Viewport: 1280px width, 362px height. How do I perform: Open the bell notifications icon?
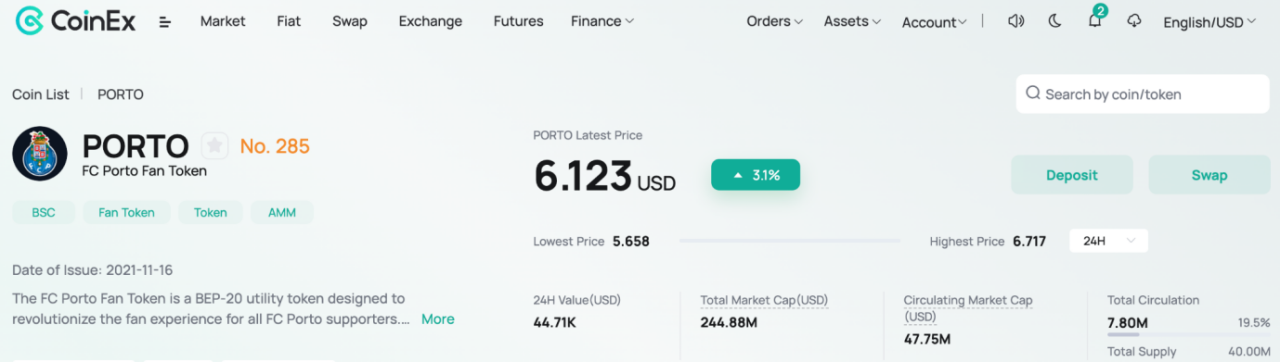(1095, 20)
